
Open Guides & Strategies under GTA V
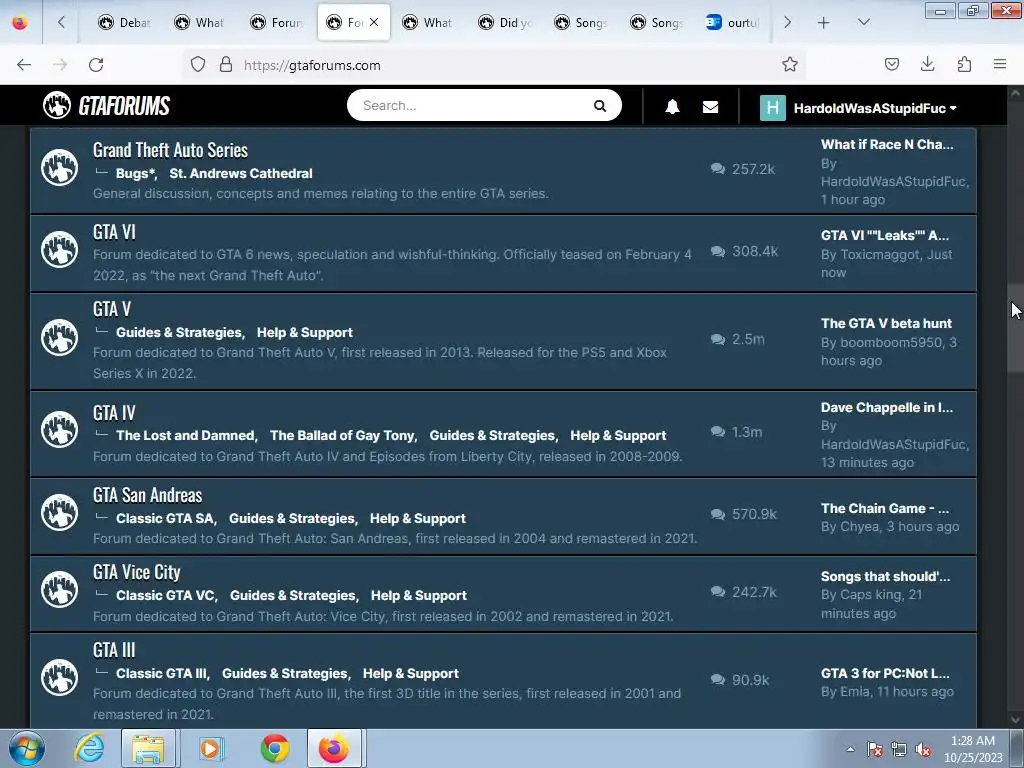click(179, 332)
